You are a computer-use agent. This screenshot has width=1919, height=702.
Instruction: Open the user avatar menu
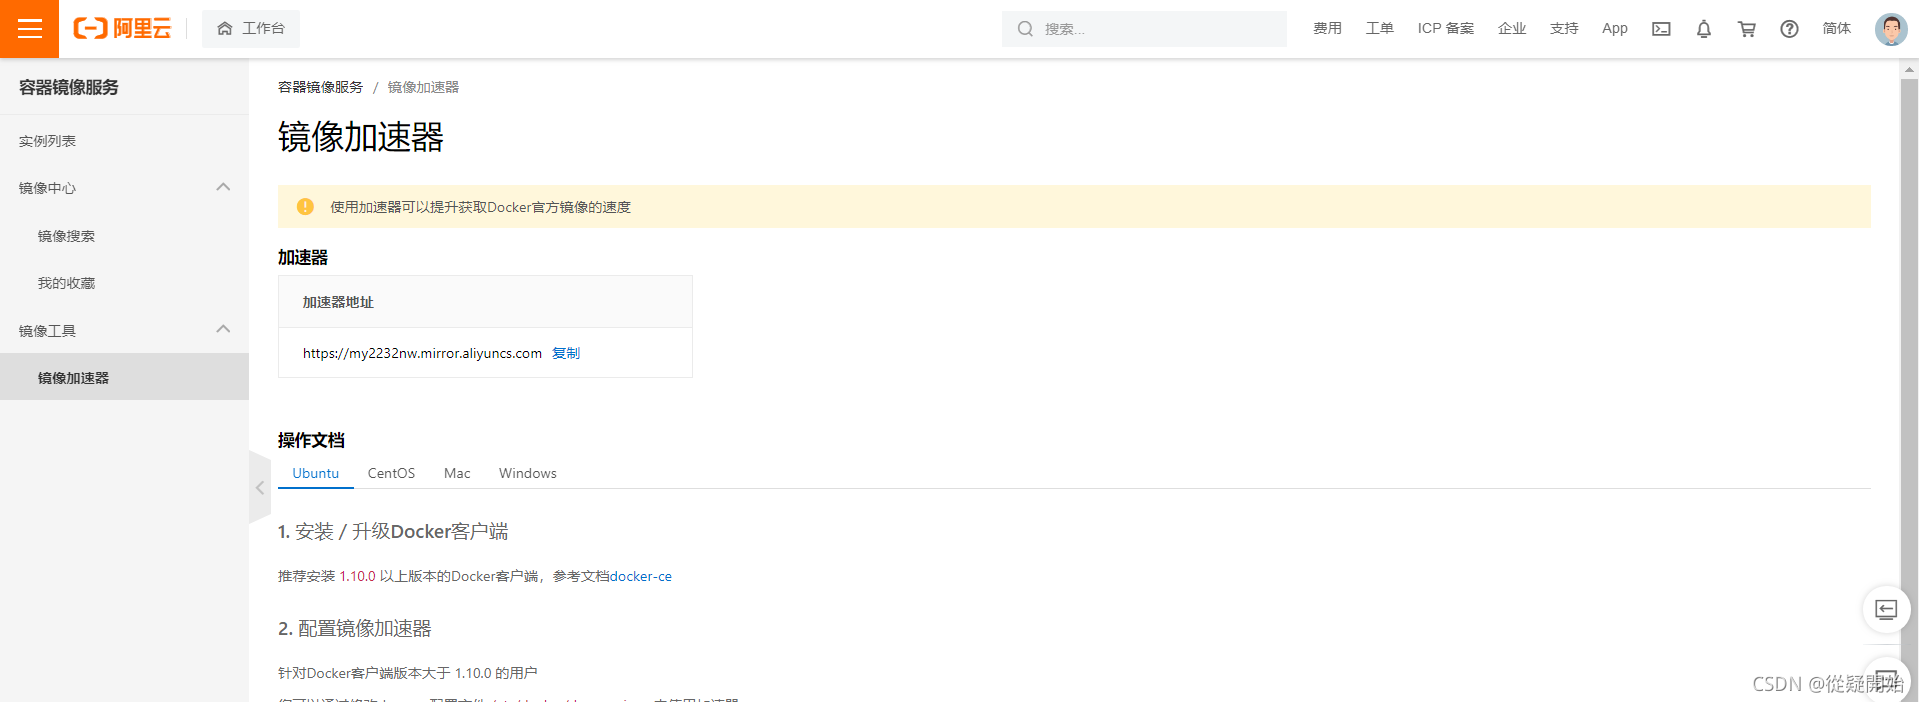1891,29
